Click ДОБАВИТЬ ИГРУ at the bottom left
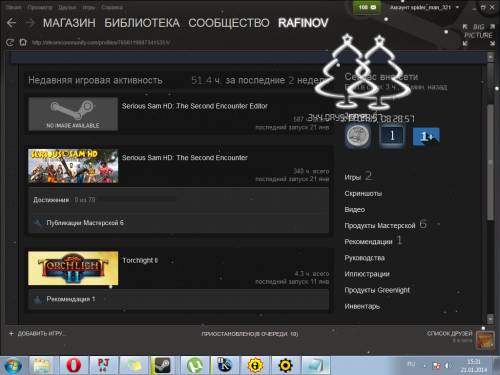Viewport: 500px width, 375px height. coord(37,333)
